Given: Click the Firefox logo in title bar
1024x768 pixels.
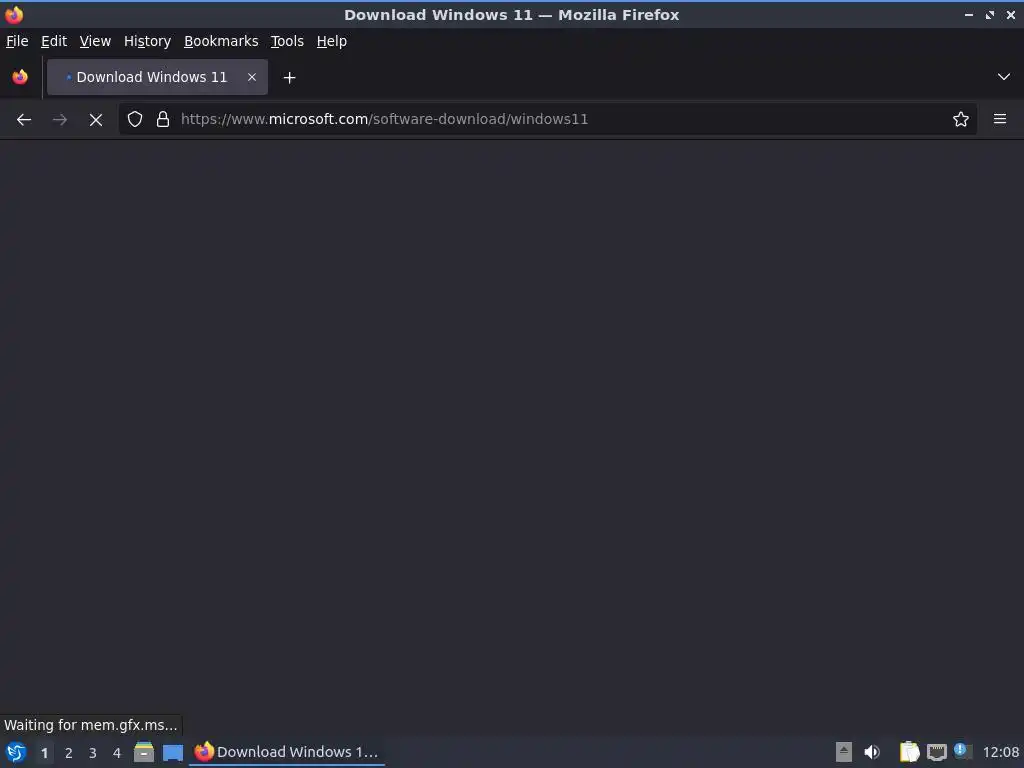Looking at the screenshot, I should tap(14, 14).
